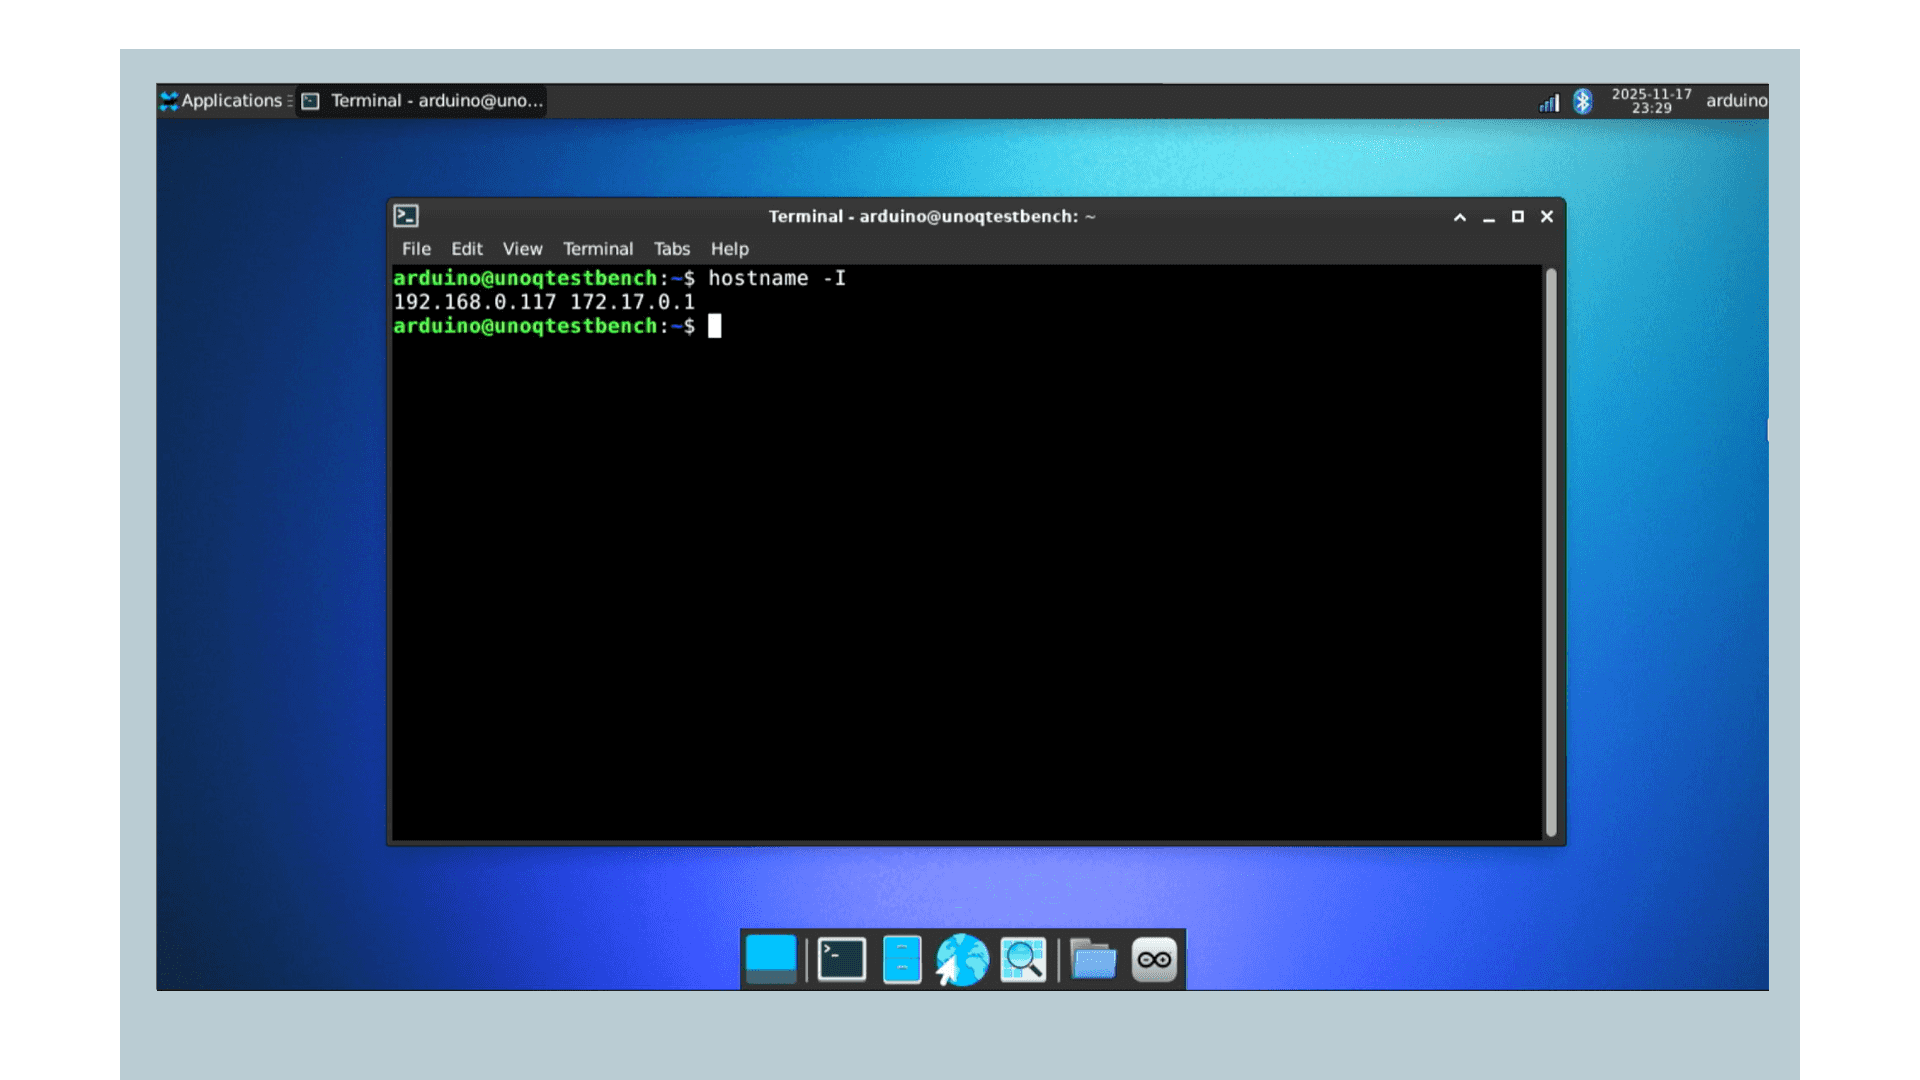Image resolution: width=1920 pixels, height=1080 pixels.
Task: Click the Terminal taskbar entry in top panel
Action: coord(430,100)
